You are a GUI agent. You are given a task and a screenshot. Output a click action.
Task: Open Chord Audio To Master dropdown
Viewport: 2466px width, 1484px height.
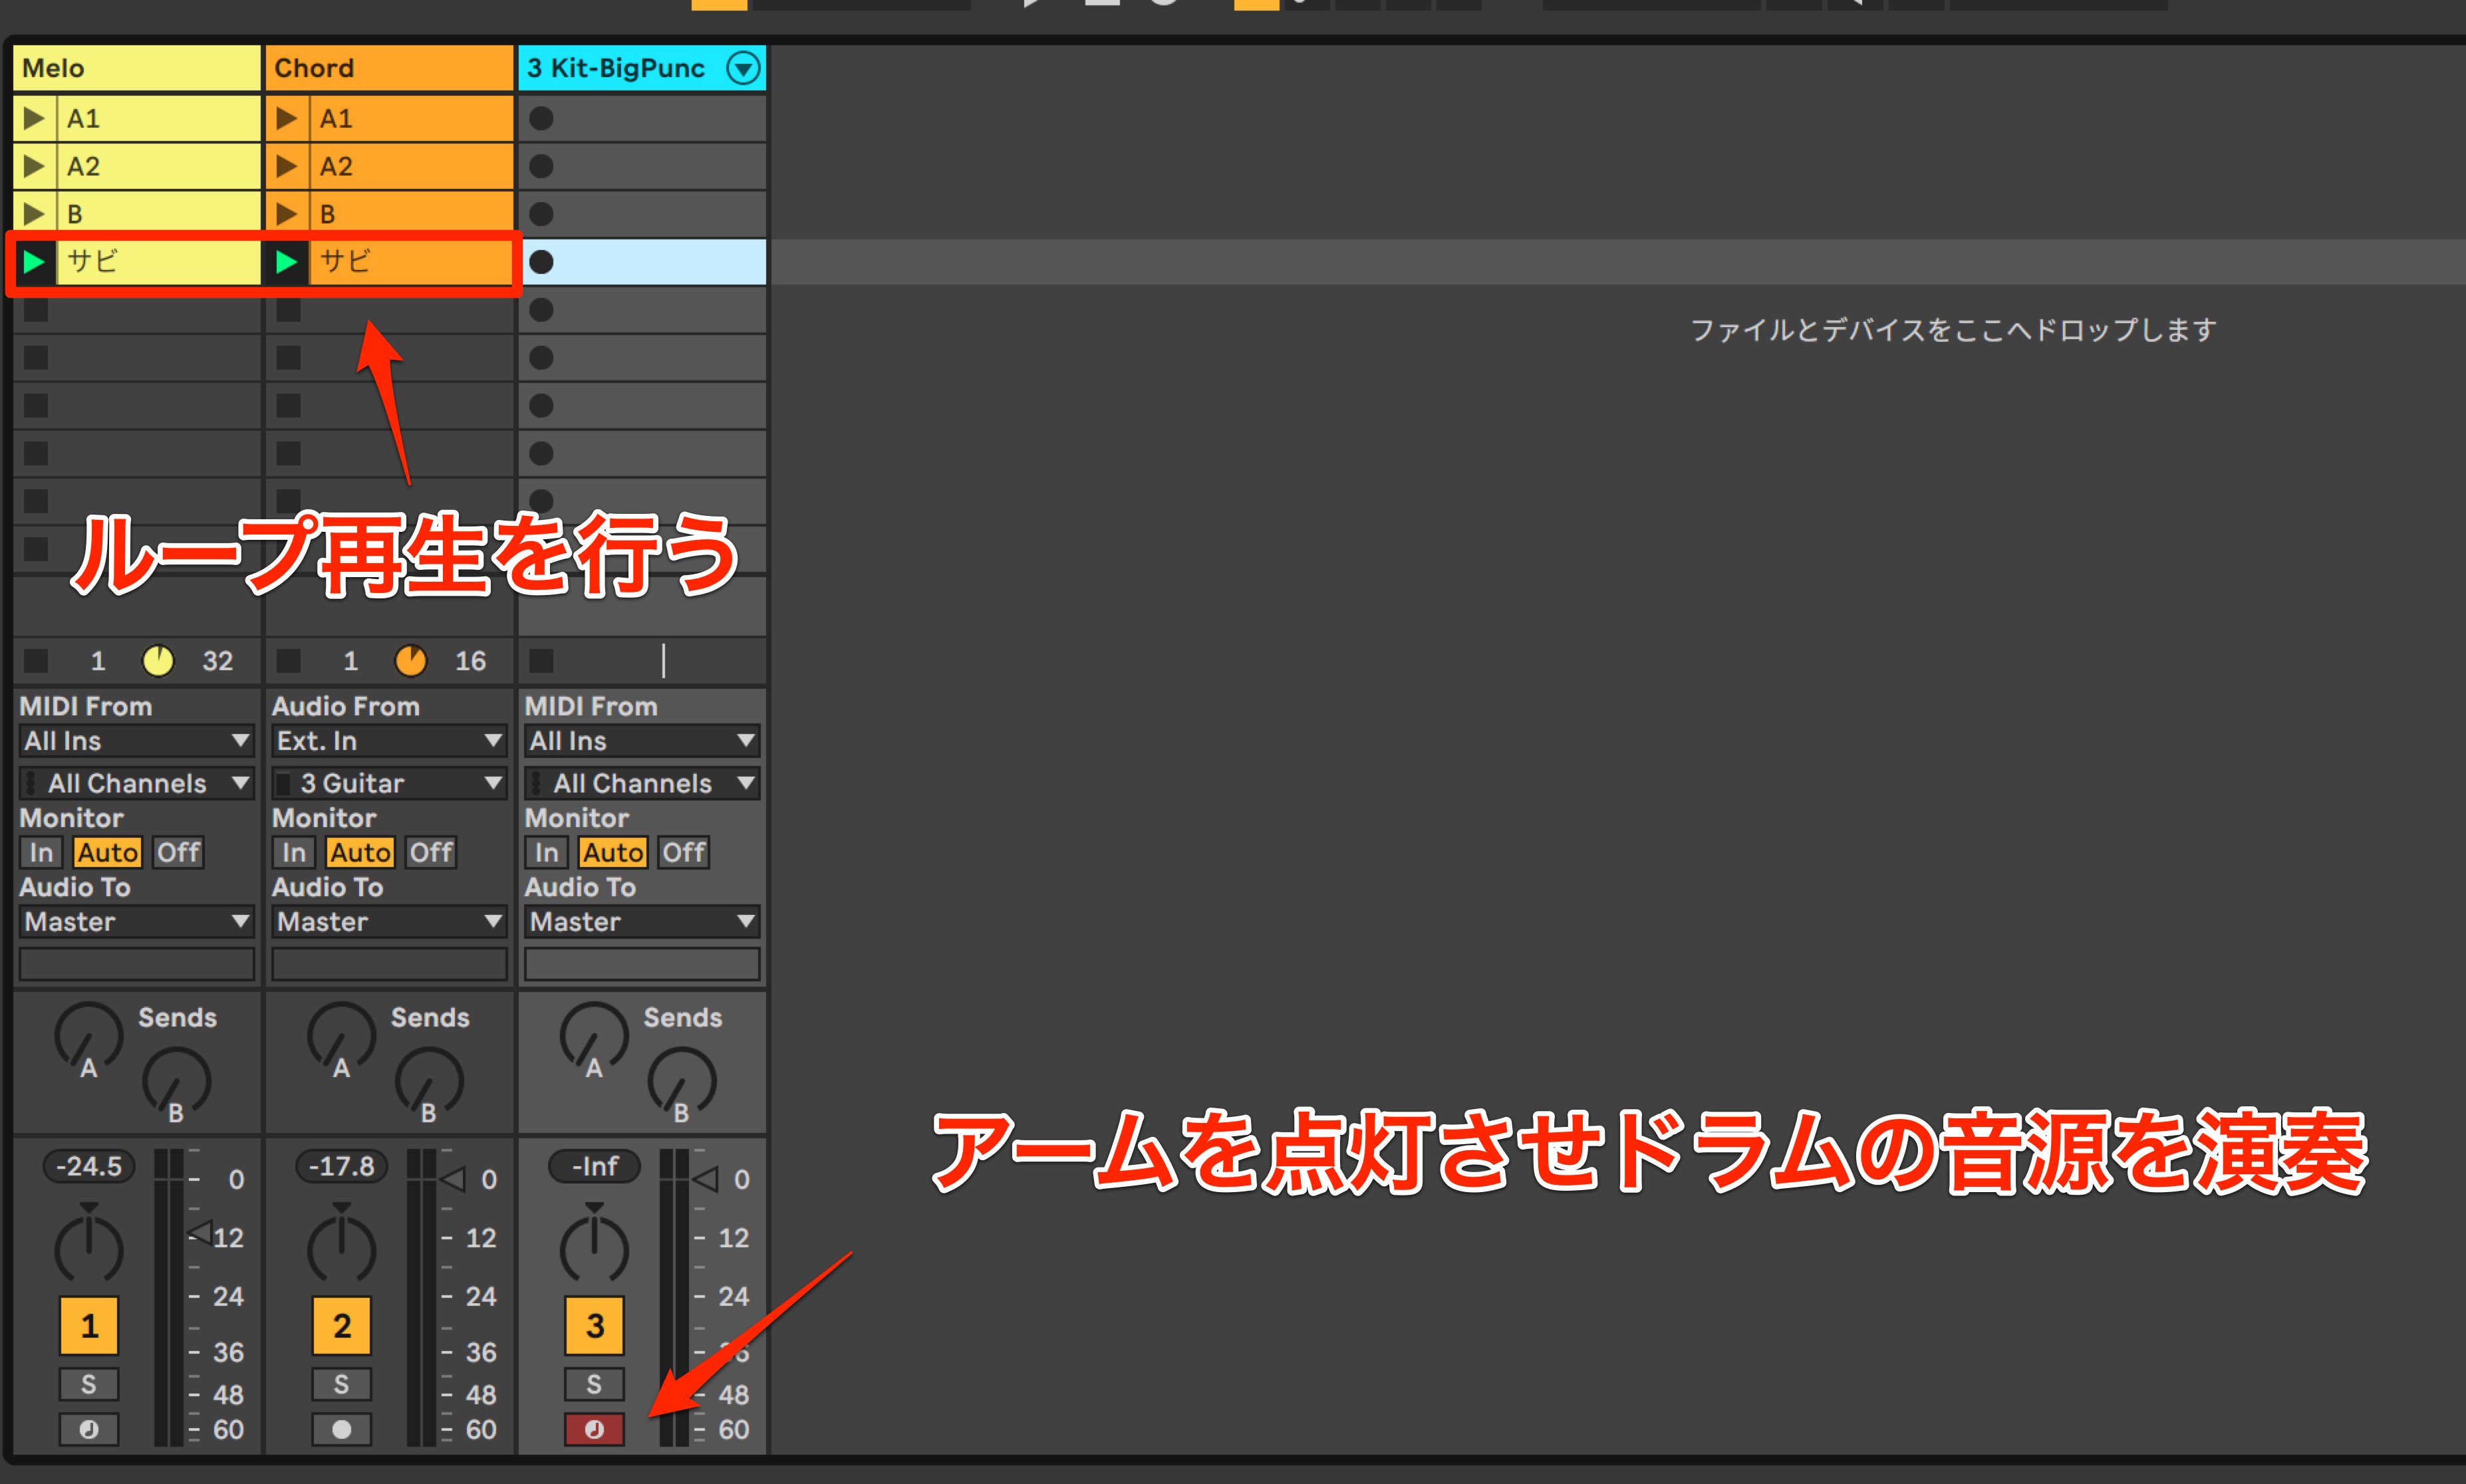(389, 922)
